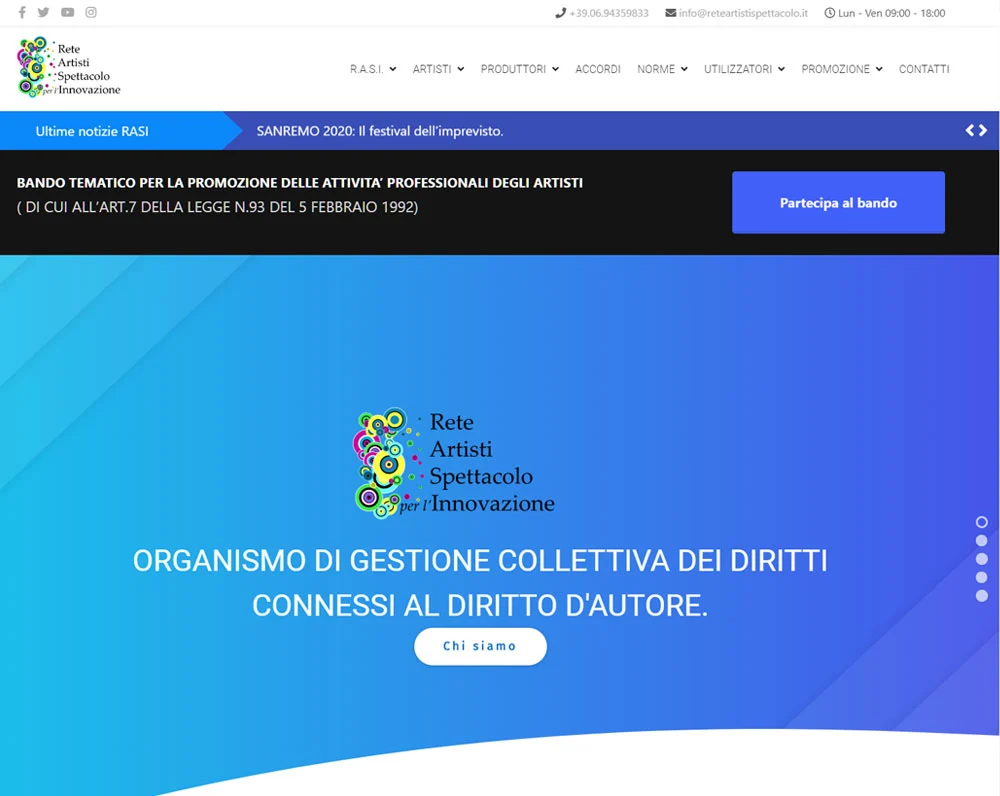Visit the RASI YouTube channel
The width and height of the screenshot is (1000, 796).
pyautogui.click(x=67, y=13)
